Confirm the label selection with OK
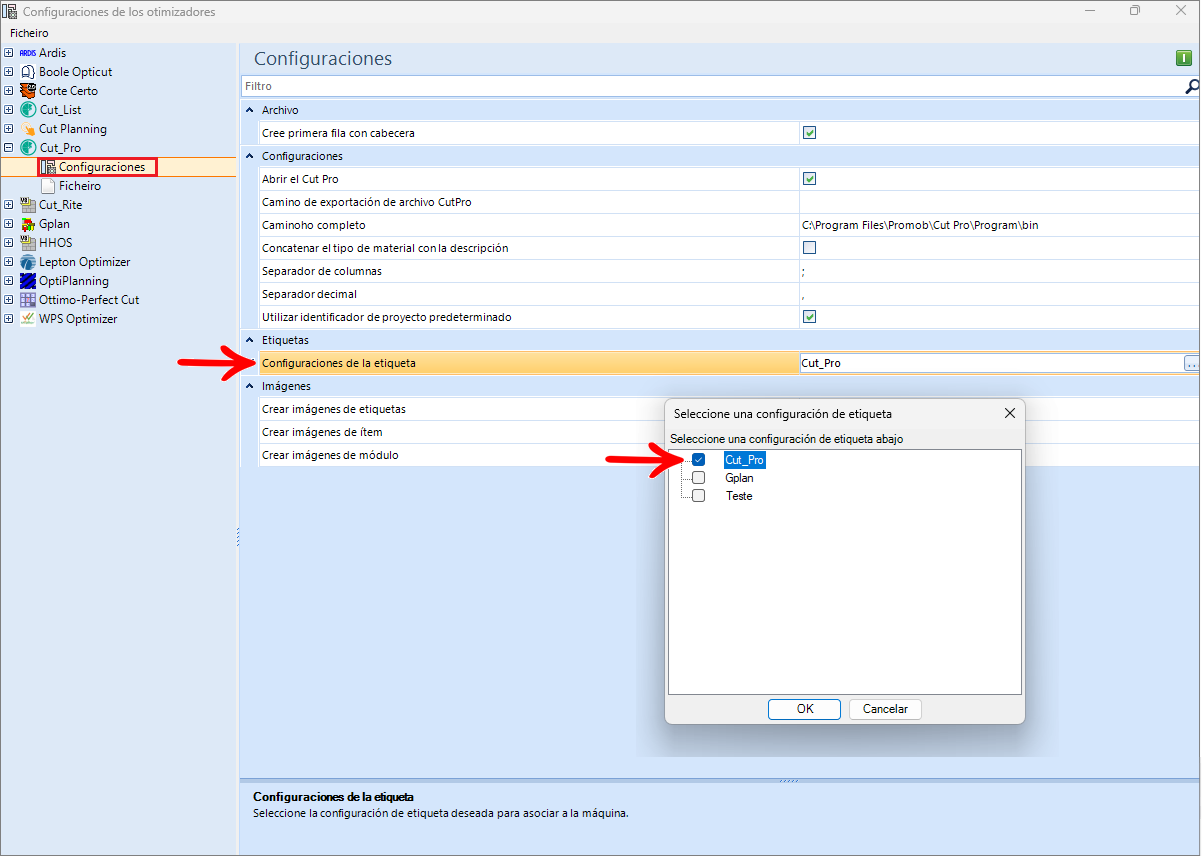1203x859 pixels. pos(805,709)
